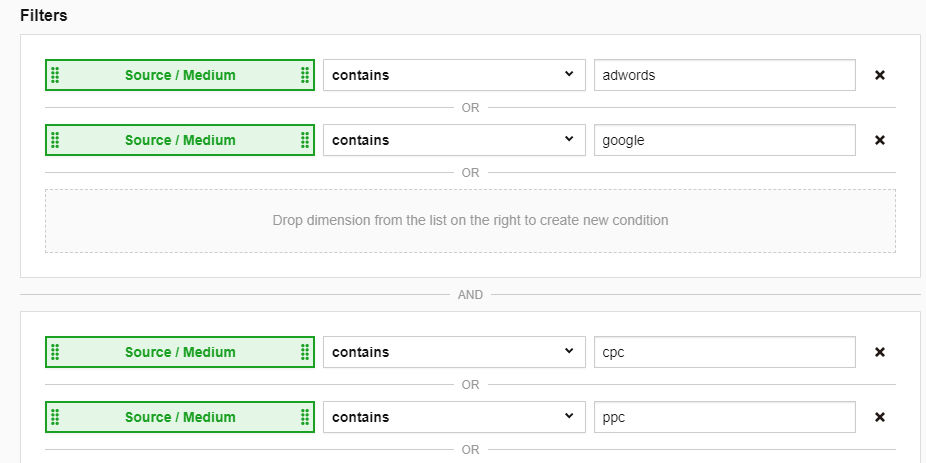Remove the adwords filter condition

[880, 75]
